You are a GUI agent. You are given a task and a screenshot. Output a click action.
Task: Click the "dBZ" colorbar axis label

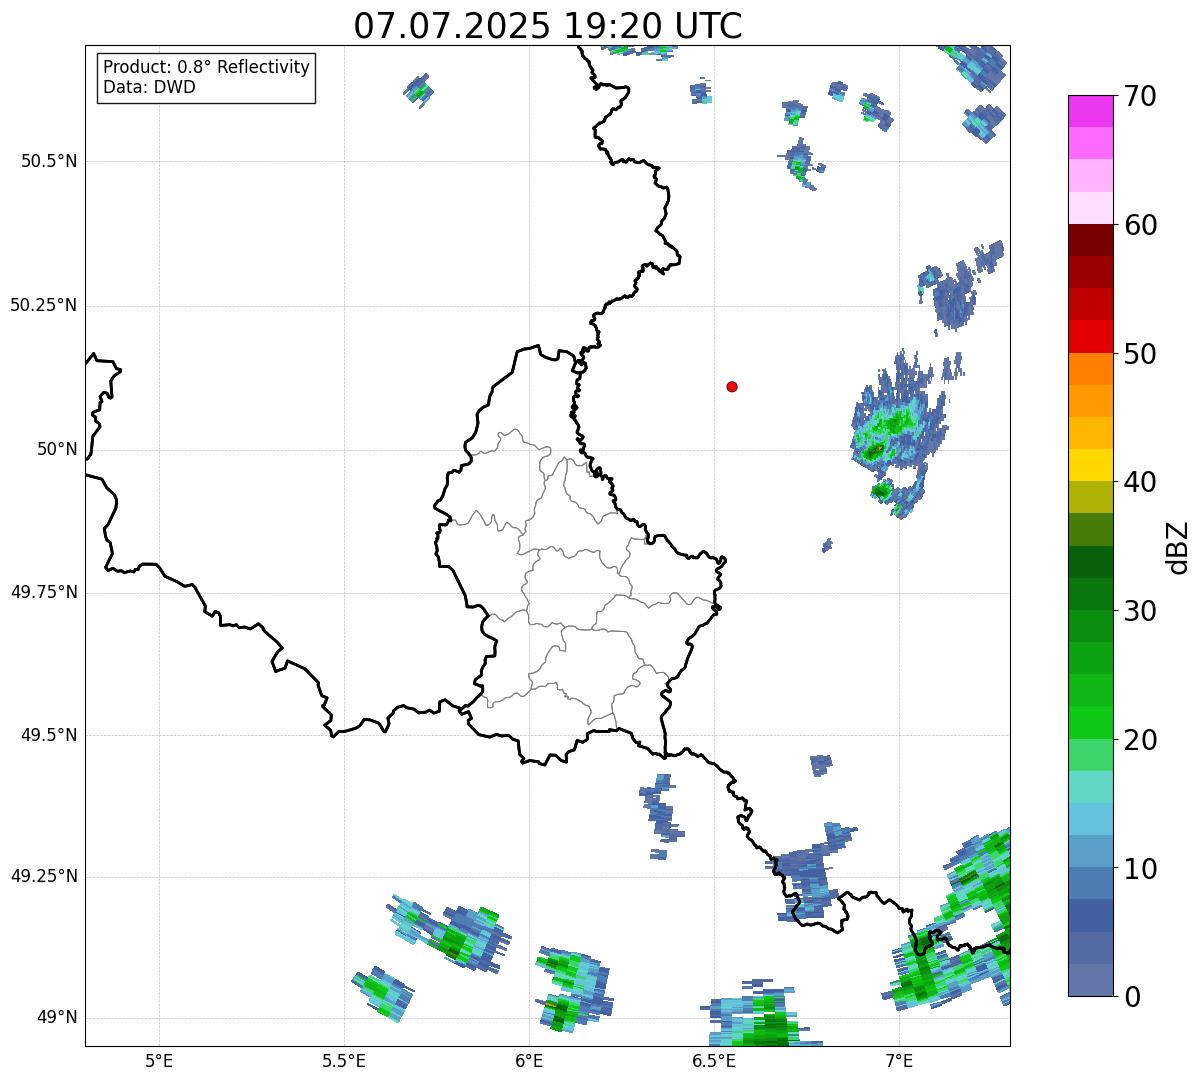(1178, 546)
